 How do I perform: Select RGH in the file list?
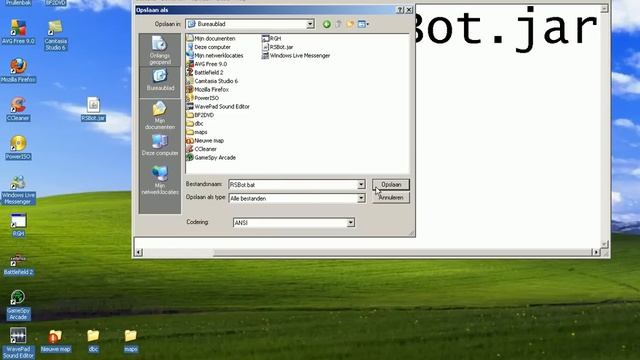(x=271, y=38)
